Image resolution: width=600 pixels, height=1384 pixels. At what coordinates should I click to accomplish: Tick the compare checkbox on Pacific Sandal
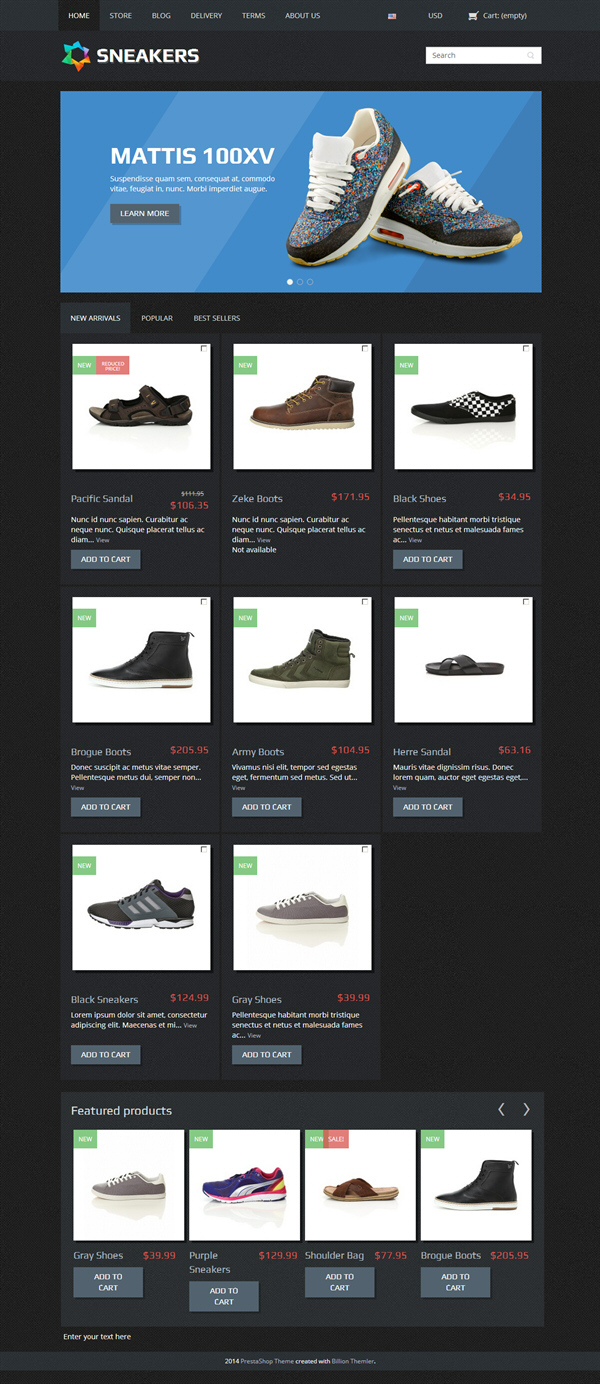(x=204, y=348)
